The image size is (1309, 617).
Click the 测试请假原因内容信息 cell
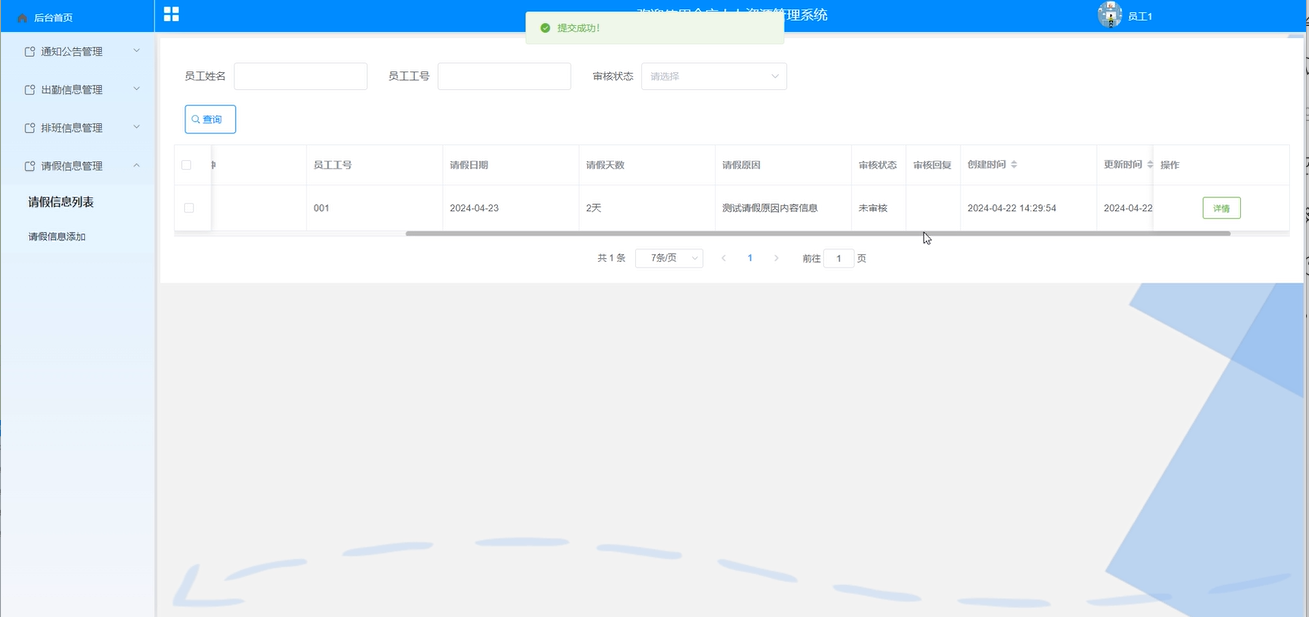770,208
